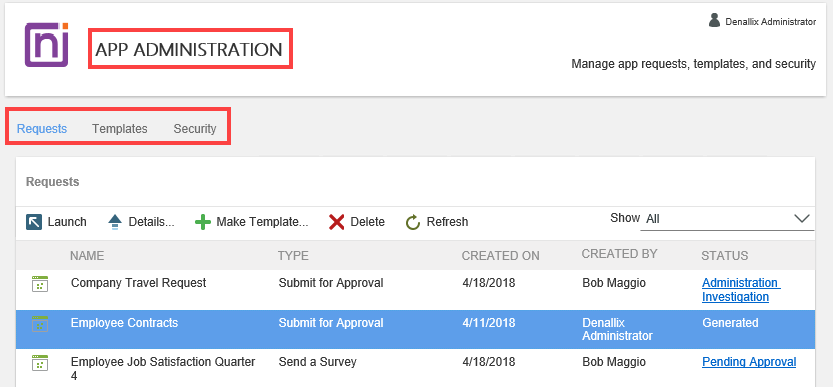The image size is (833, 387).
Task: Select the Company Travel Request row name
Action: click(x=139, y=283)
